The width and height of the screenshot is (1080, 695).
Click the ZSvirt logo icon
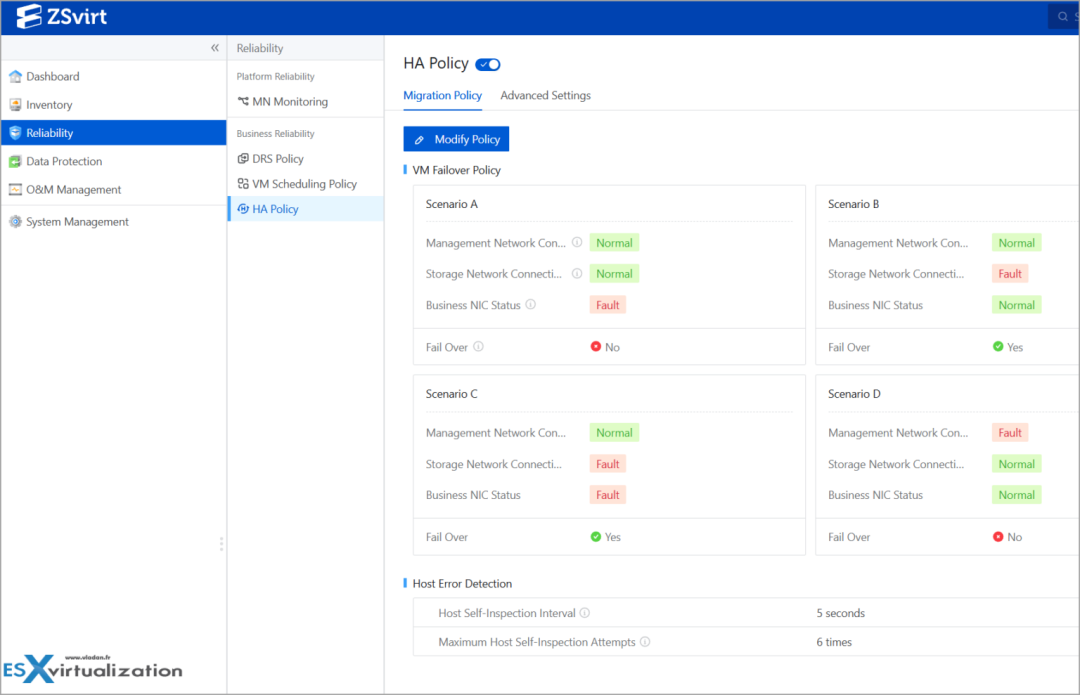pyautogui.click(x=29, y=17)
